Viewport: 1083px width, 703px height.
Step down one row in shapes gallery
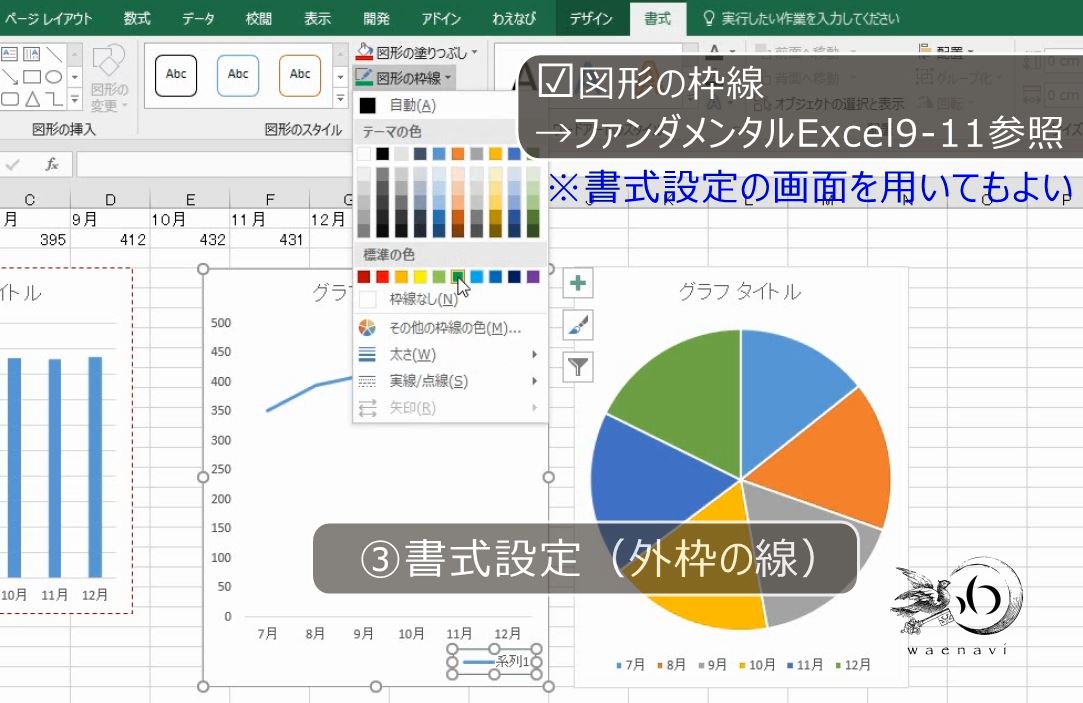tap(75, 77)
